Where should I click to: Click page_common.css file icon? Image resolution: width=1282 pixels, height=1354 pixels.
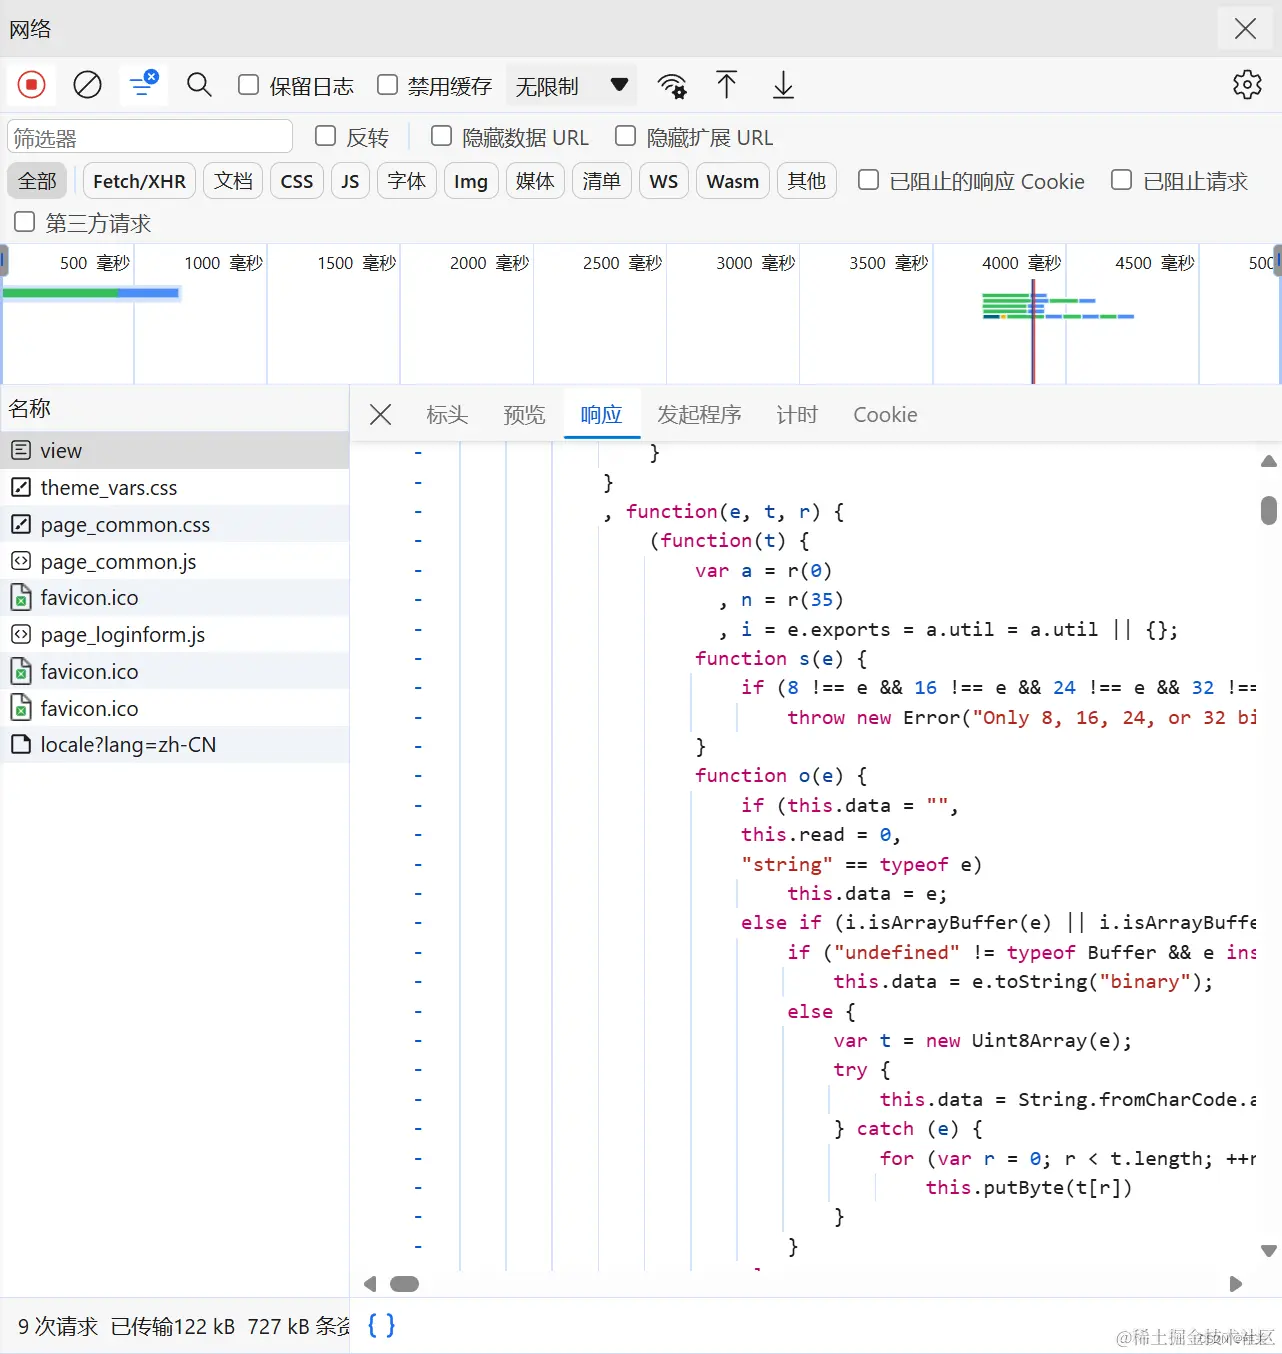point(21,524)
